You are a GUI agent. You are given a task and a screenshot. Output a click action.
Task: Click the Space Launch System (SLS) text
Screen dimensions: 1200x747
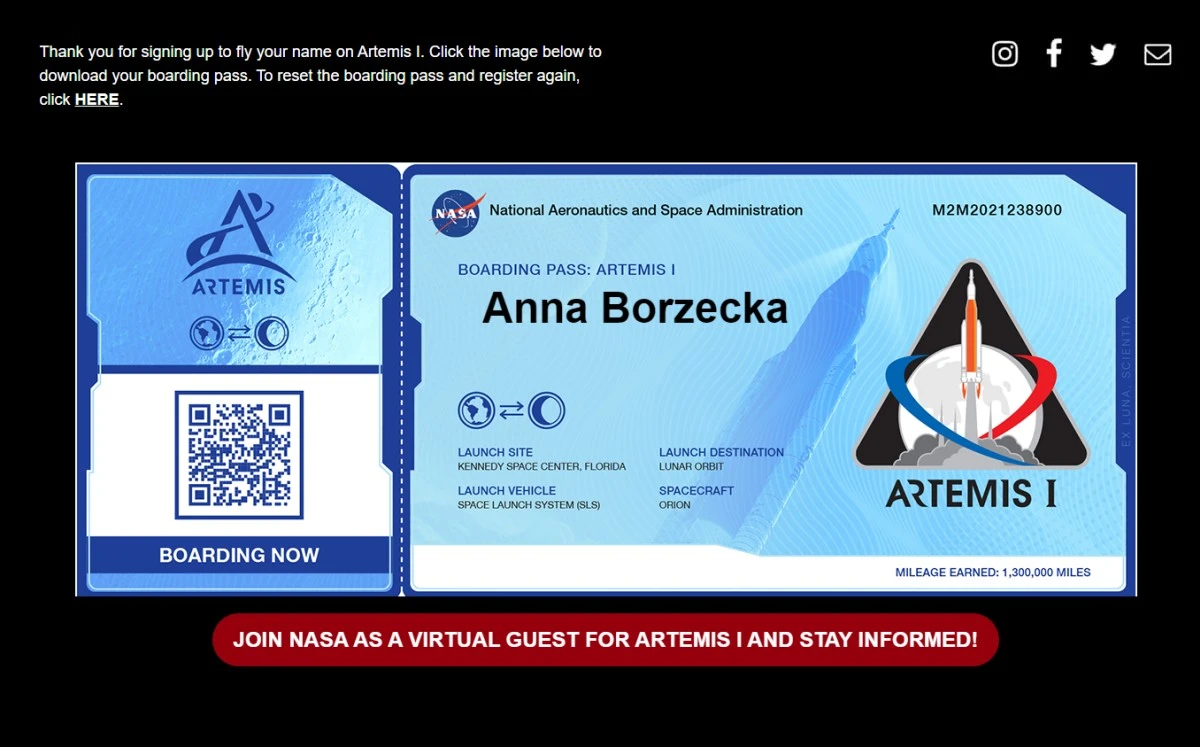point(528,505)
